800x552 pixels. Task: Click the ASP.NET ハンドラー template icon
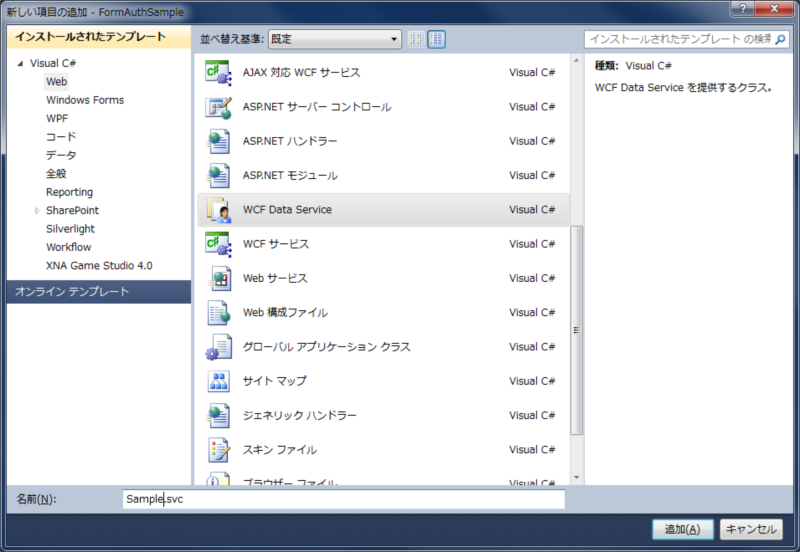(219, 141)
